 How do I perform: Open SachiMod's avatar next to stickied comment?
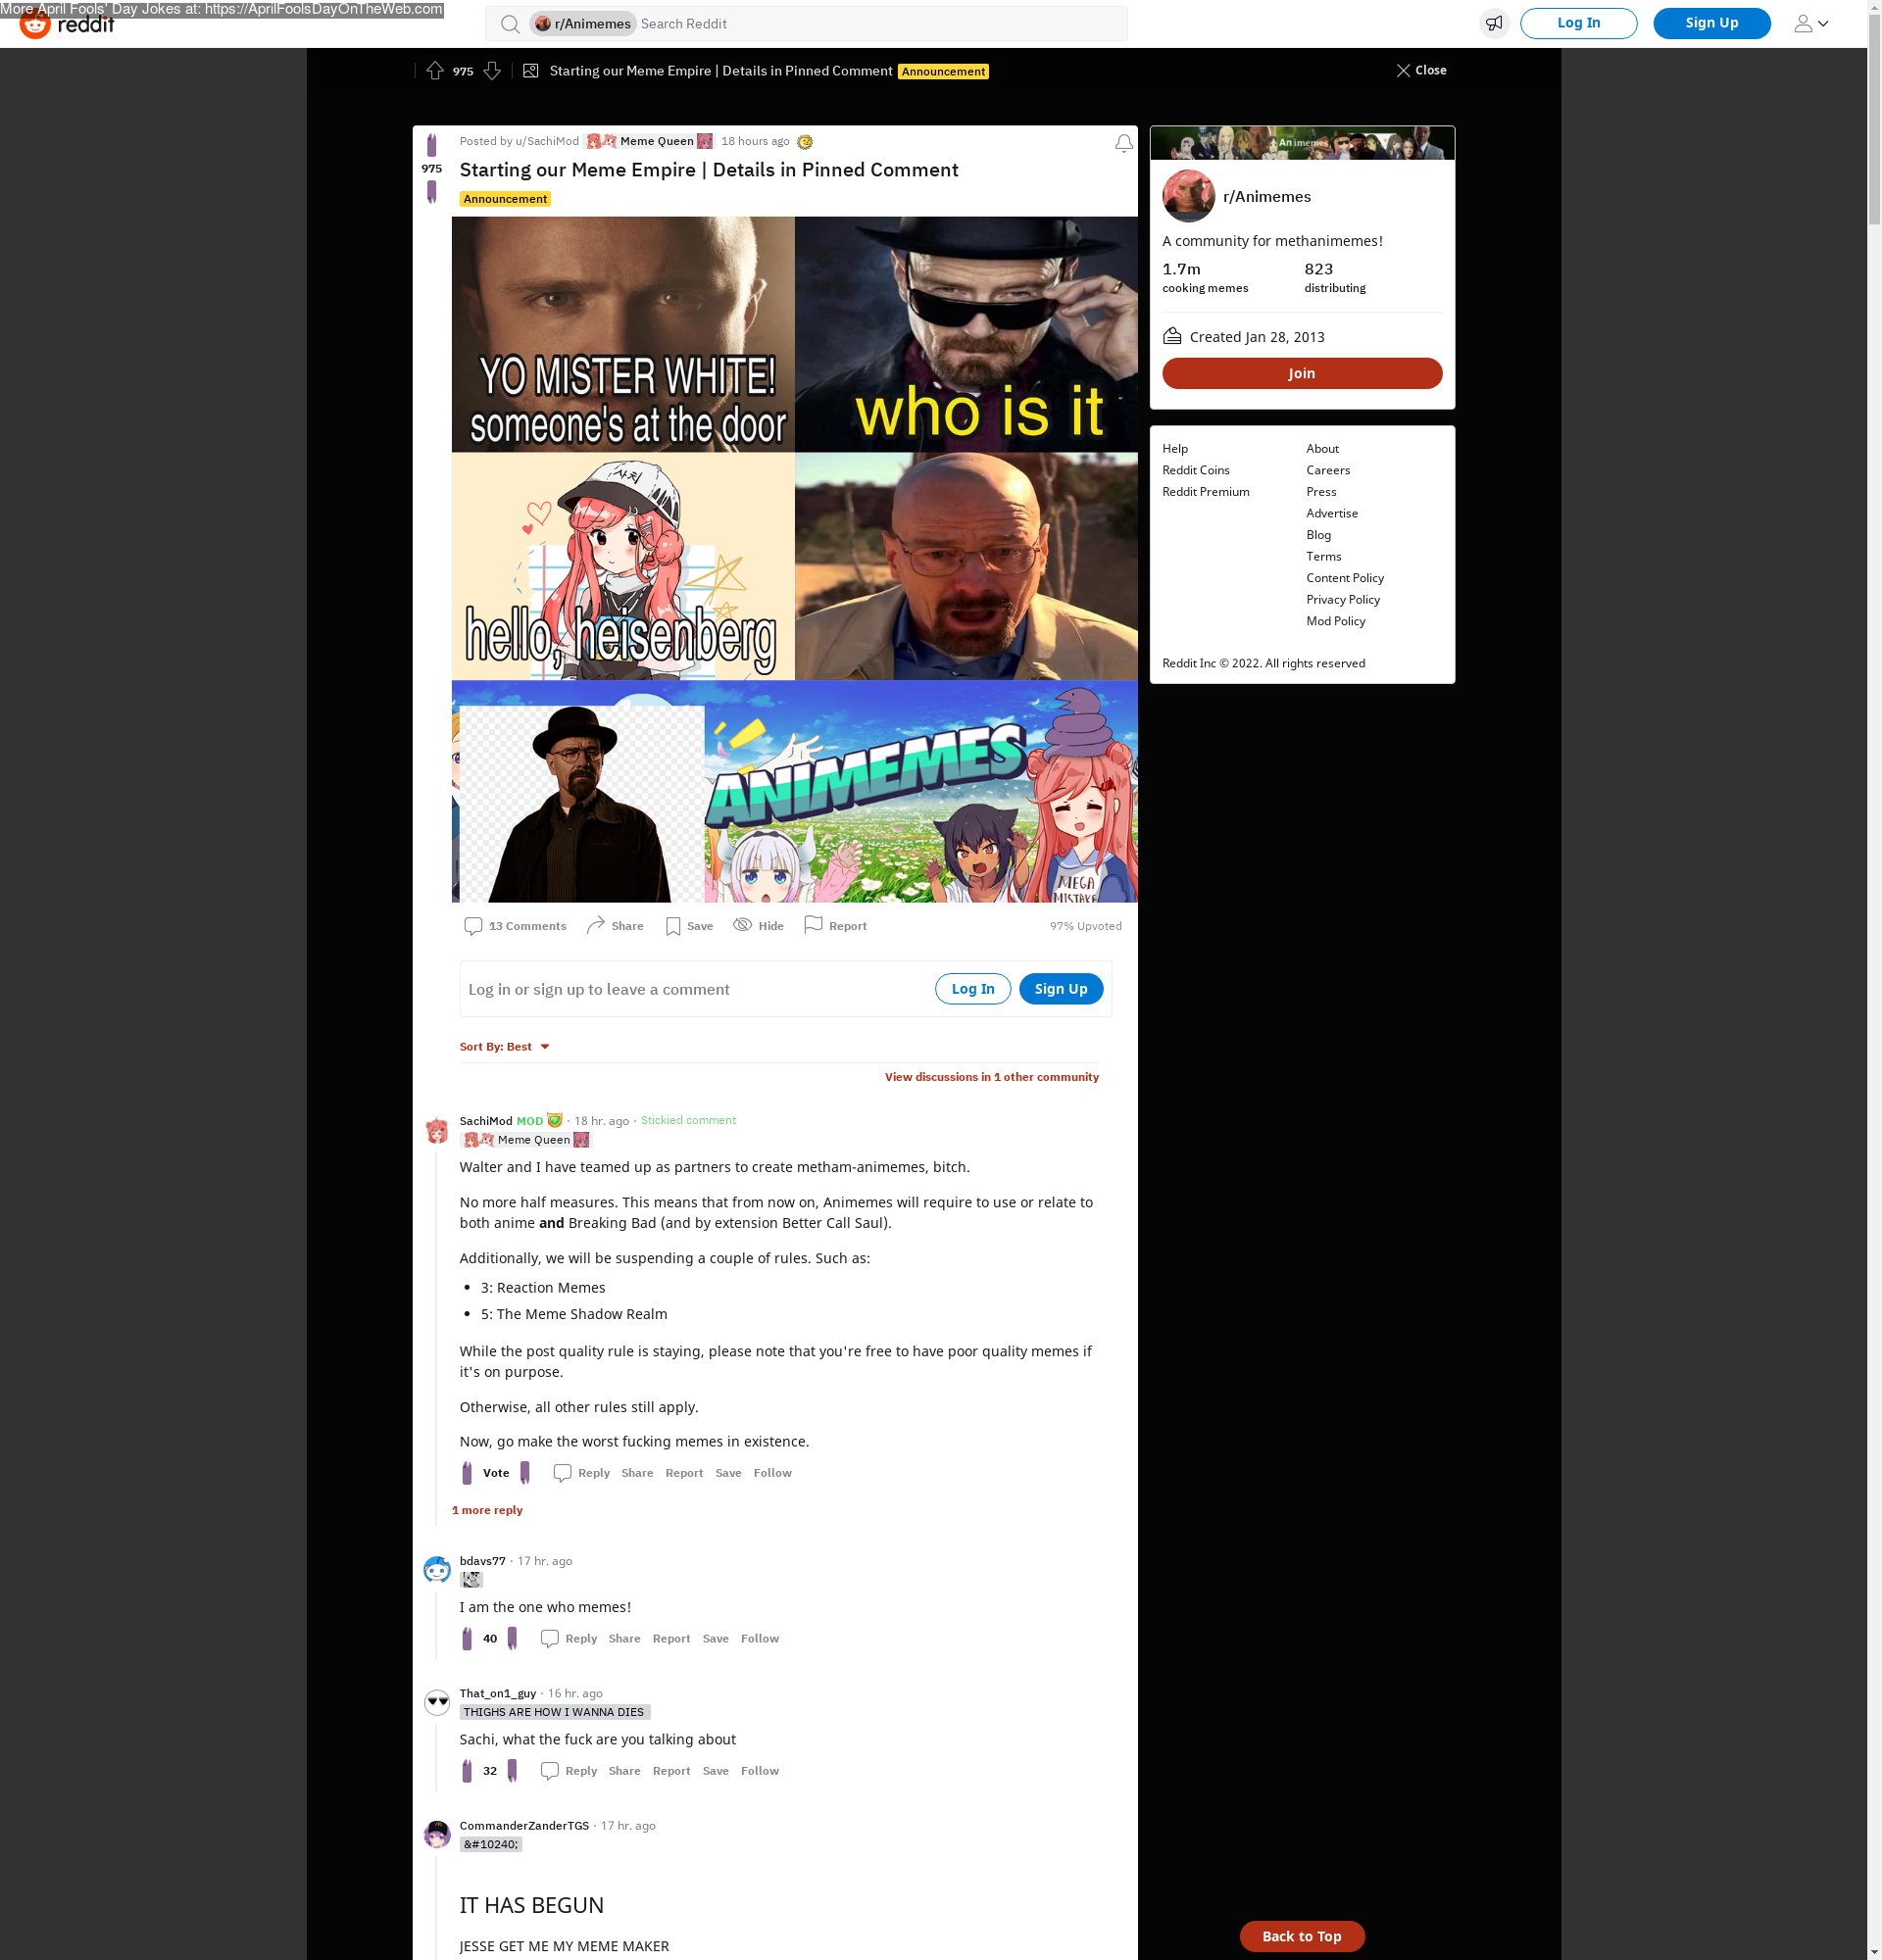click(x=437, y=1131)
